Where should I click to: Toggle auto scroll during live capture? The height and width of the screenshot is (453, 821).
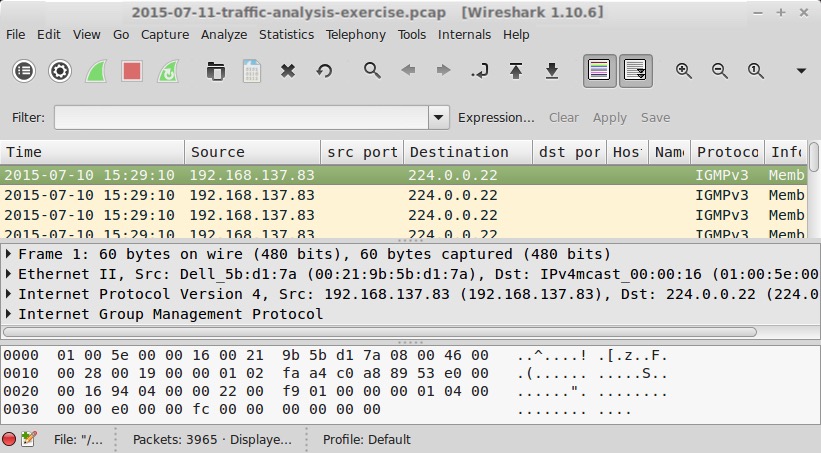(636, 71)
